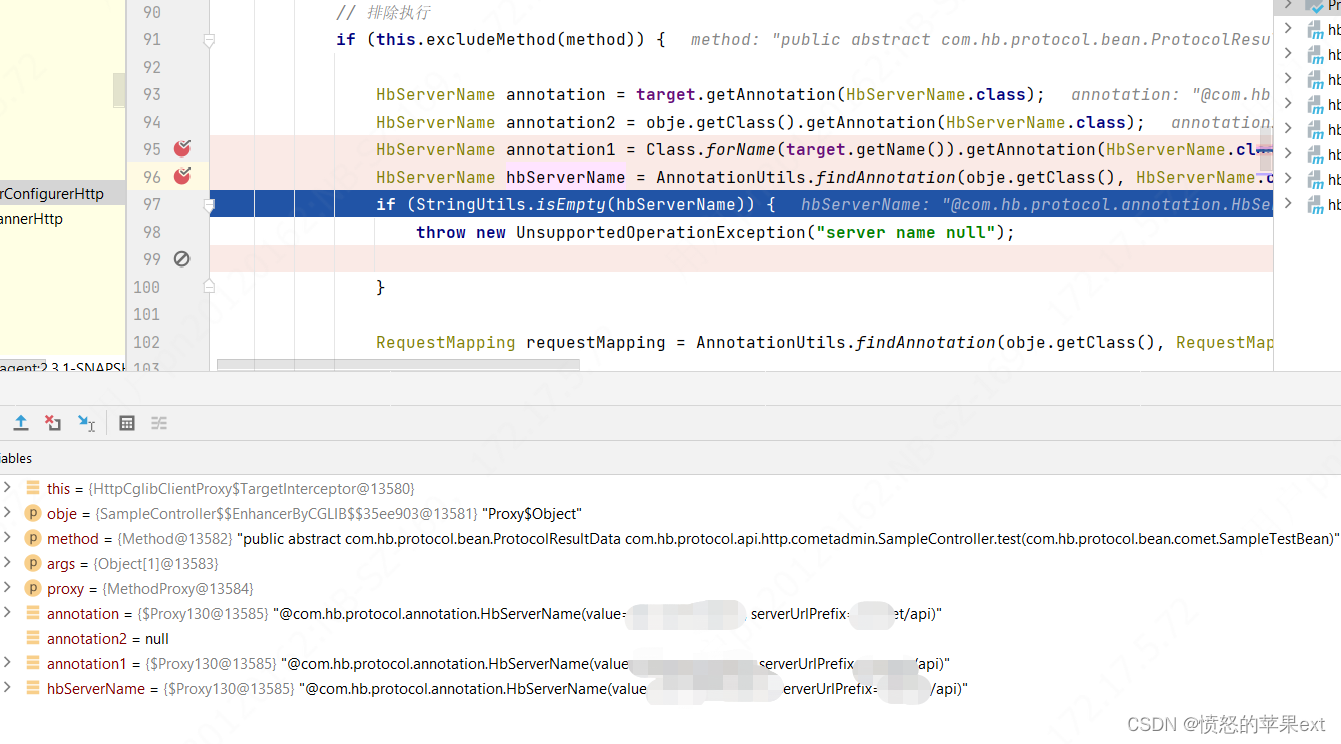1341x744 pixels.
Task: Expand the 'annotation' $Proxy130 variable node
Action: click(8, 613)
